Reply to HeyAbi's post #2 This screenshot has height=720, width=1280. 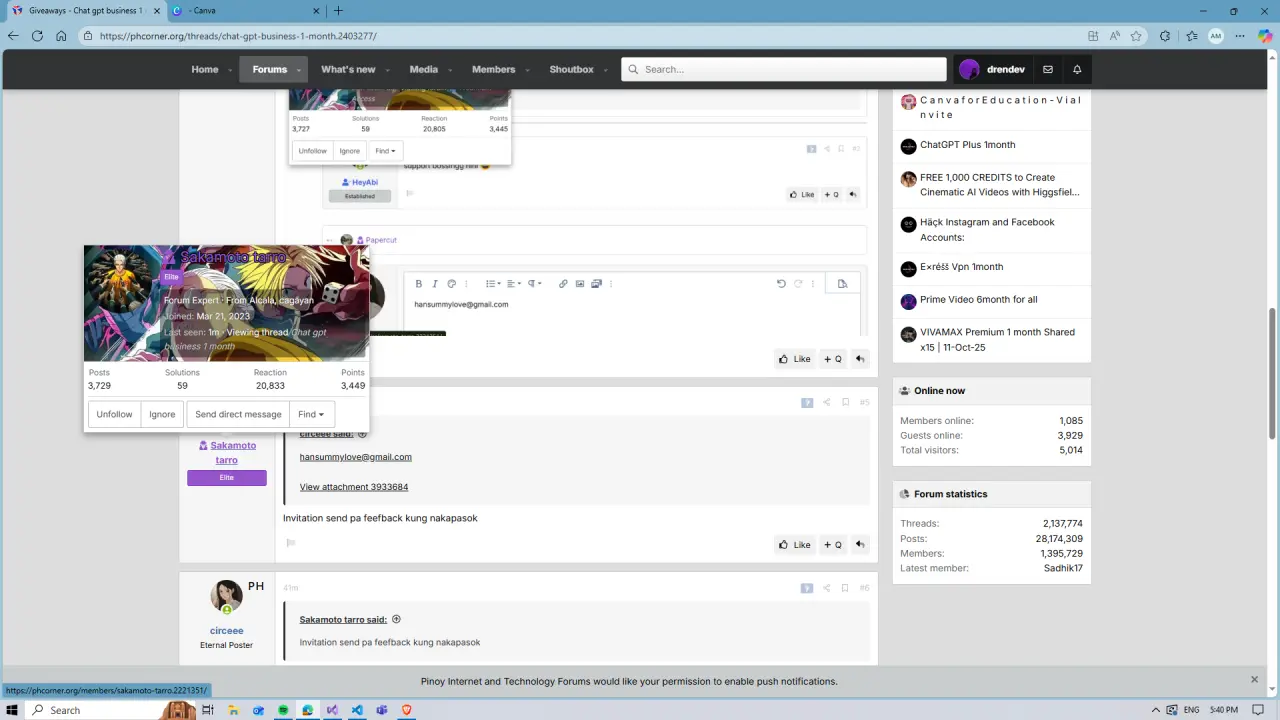[853, 195]
